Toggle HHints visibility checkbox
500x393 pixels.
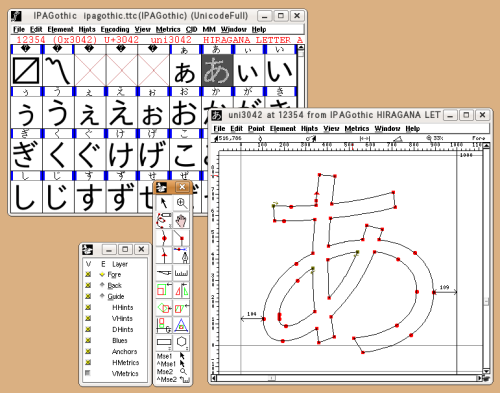coord(88,307)
